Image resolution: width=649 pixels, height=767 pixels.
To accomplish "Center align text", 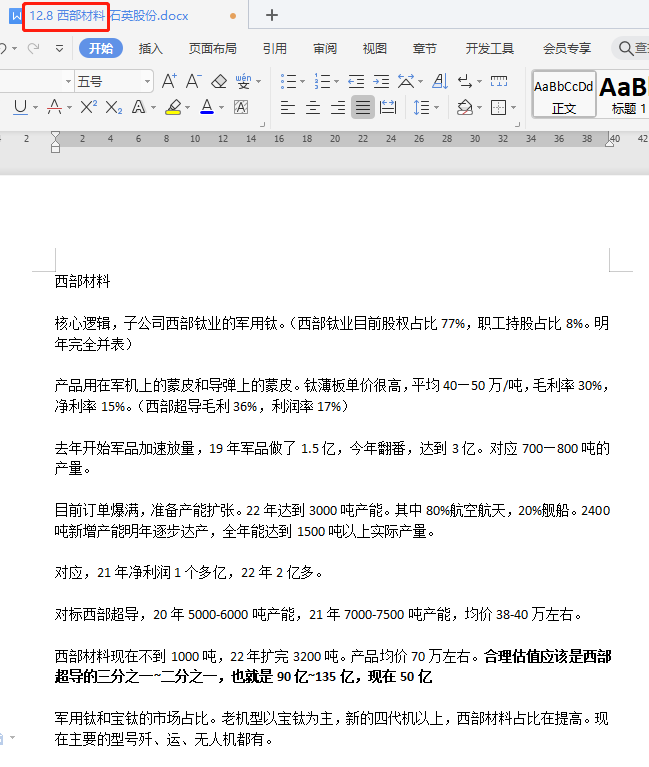I will pyautogui.click(x=313, y=107).
